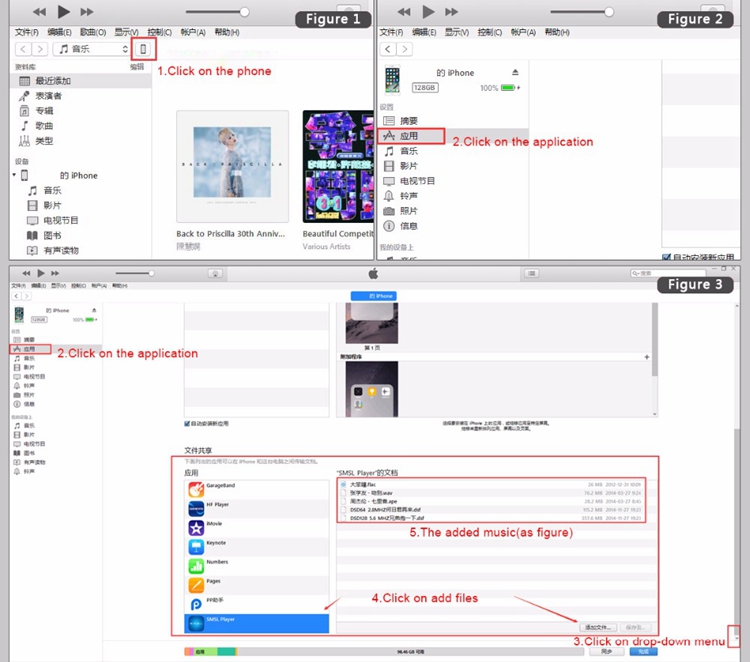Click the 添加文件 (add files) button
This screenshot has width=750, height=662.
pos(599,626)
